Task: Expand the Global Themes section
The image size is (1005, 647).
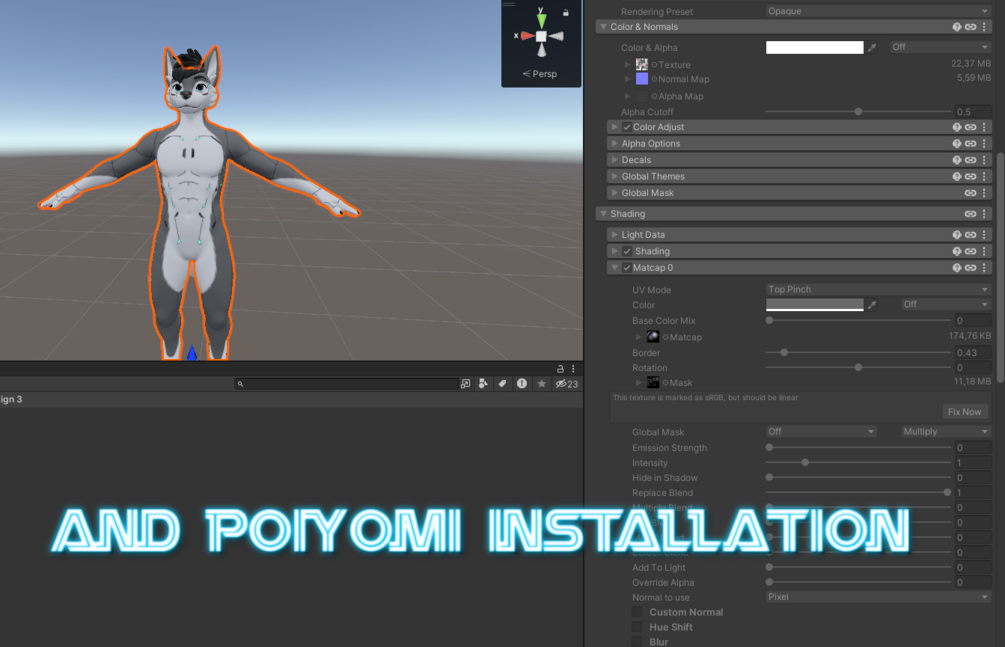Action: click(x=615, y=176)
